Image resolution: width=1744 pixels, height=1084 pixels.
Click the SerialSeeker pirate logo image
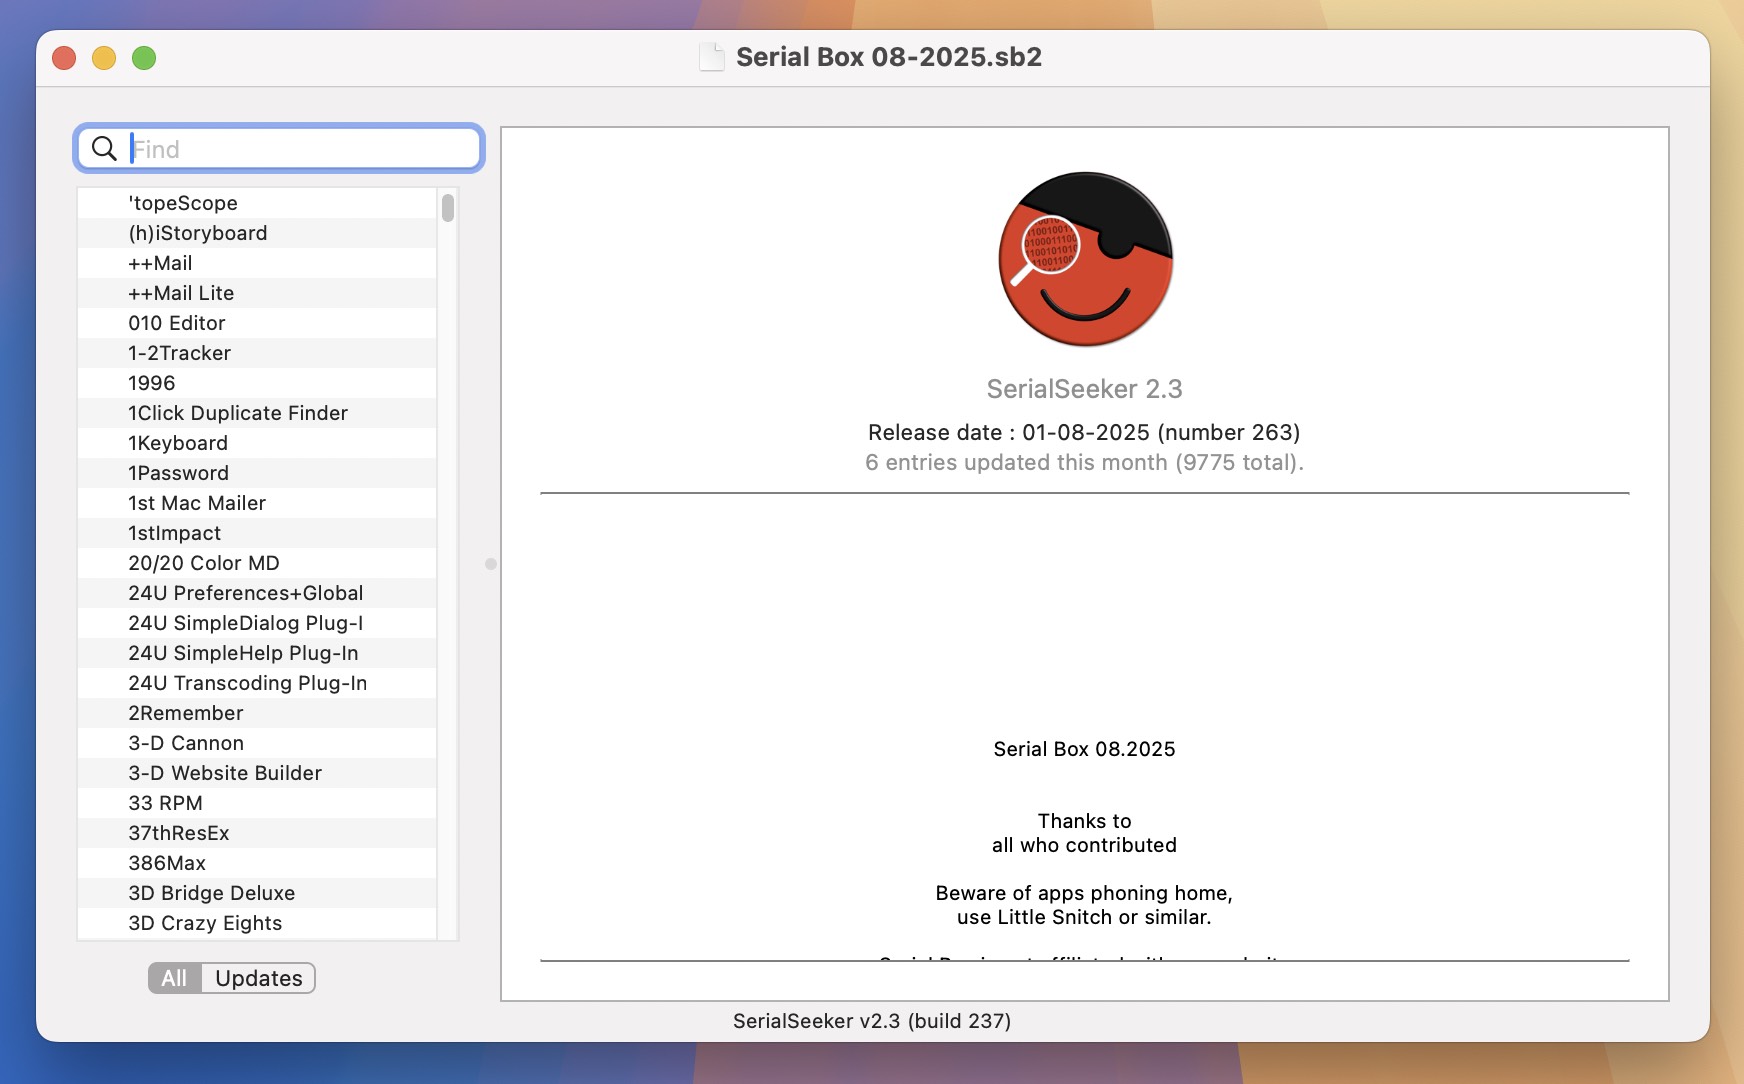1085,258
